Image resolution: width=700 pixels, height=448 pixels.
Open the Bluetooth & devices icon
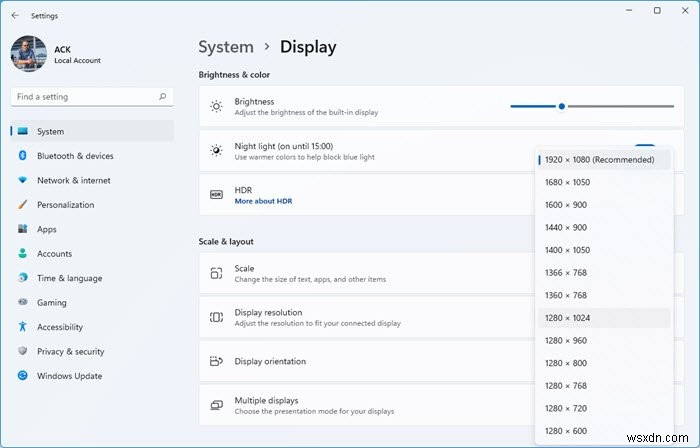(x=23, y=156)
